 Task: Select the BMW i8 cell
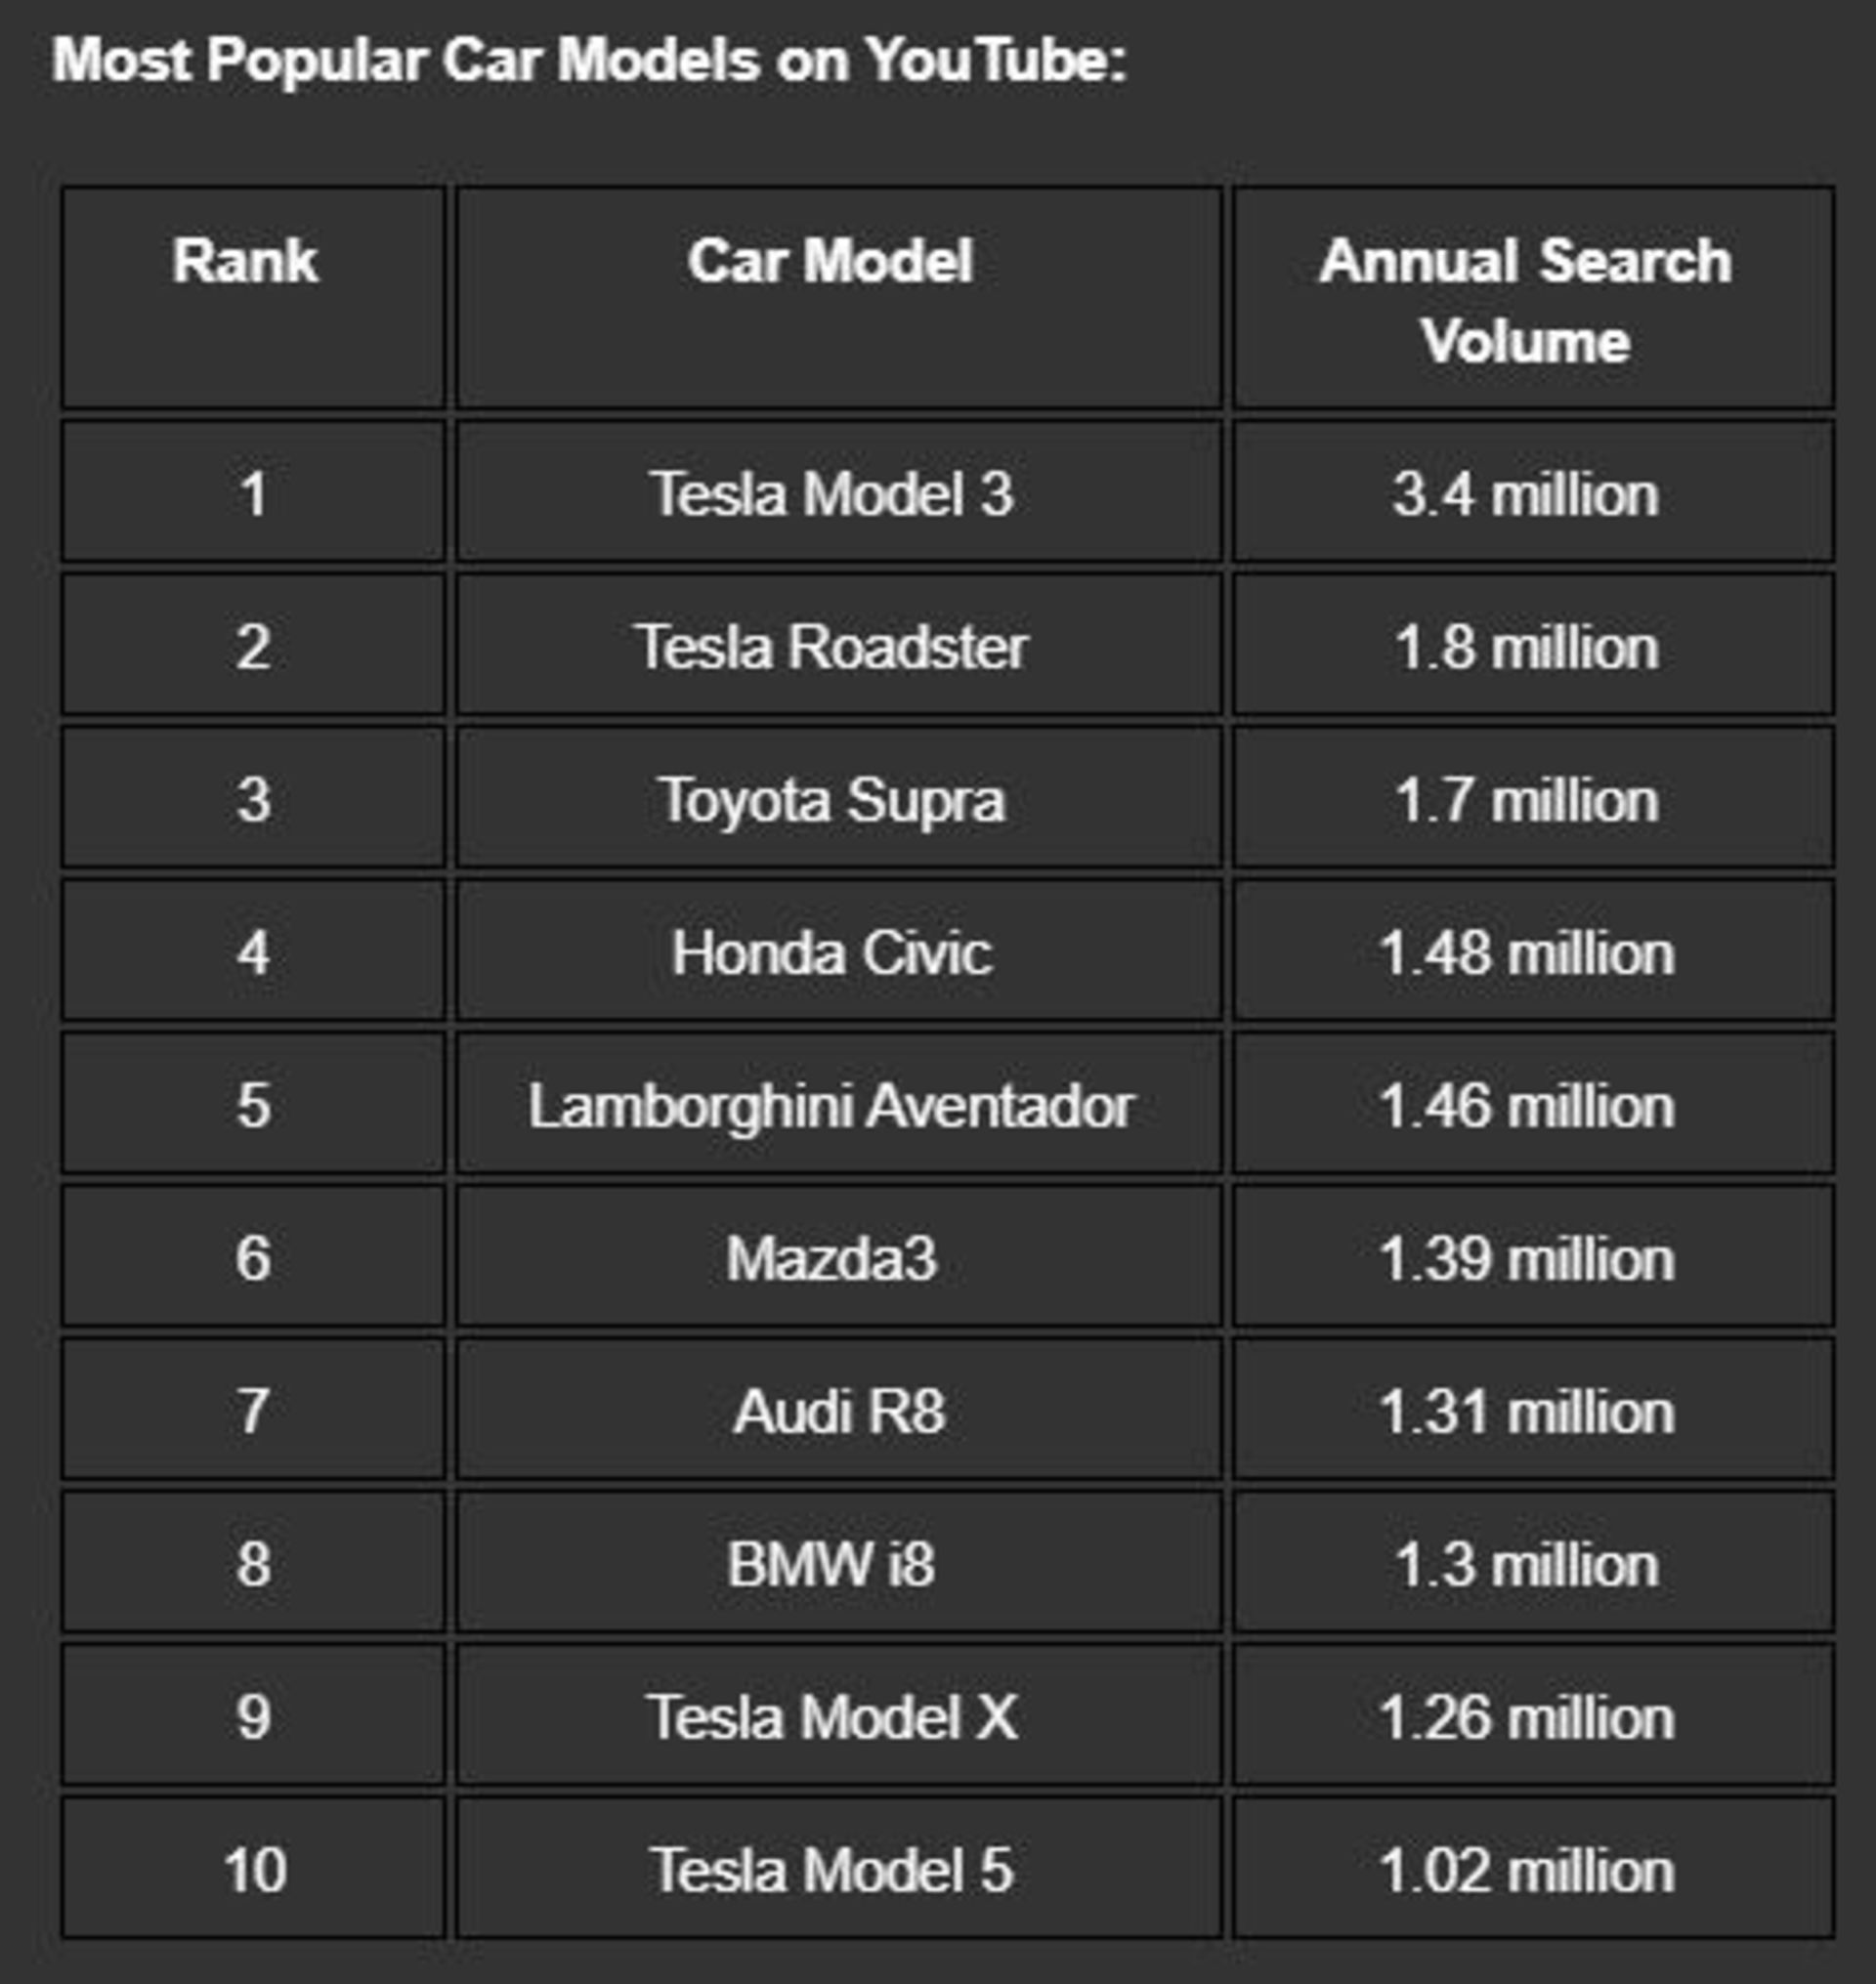point(832,1565)
